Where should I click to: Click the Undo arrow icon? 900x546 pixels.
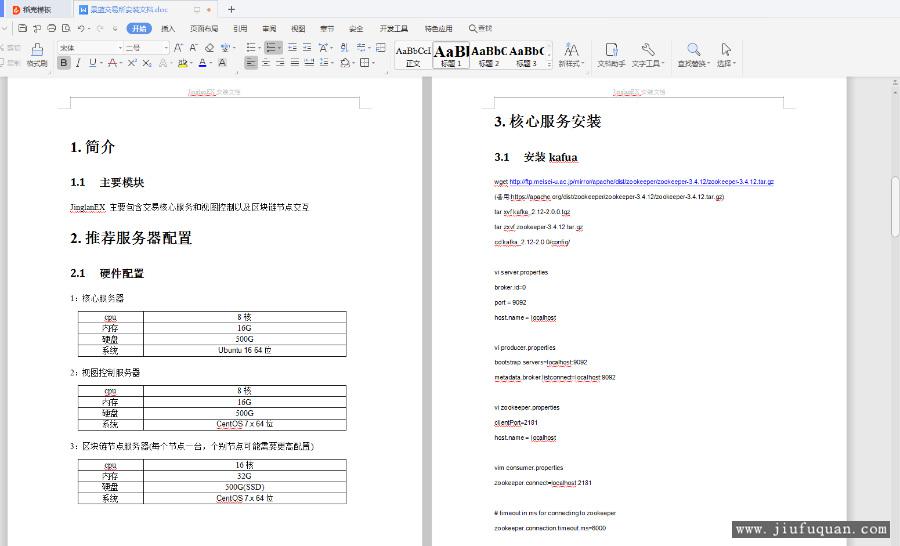81,28
